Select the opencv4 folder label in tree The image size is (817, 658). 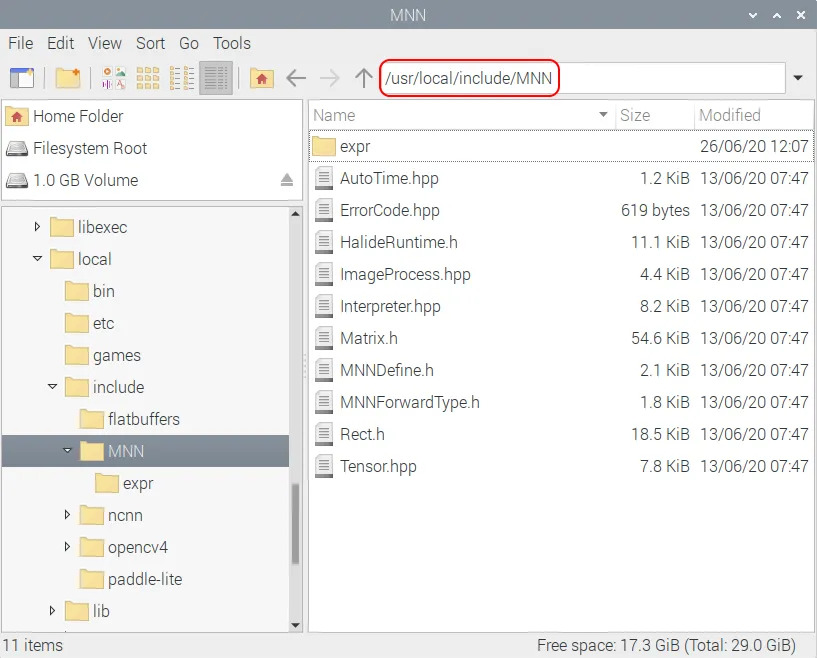[x=138, y=548]
